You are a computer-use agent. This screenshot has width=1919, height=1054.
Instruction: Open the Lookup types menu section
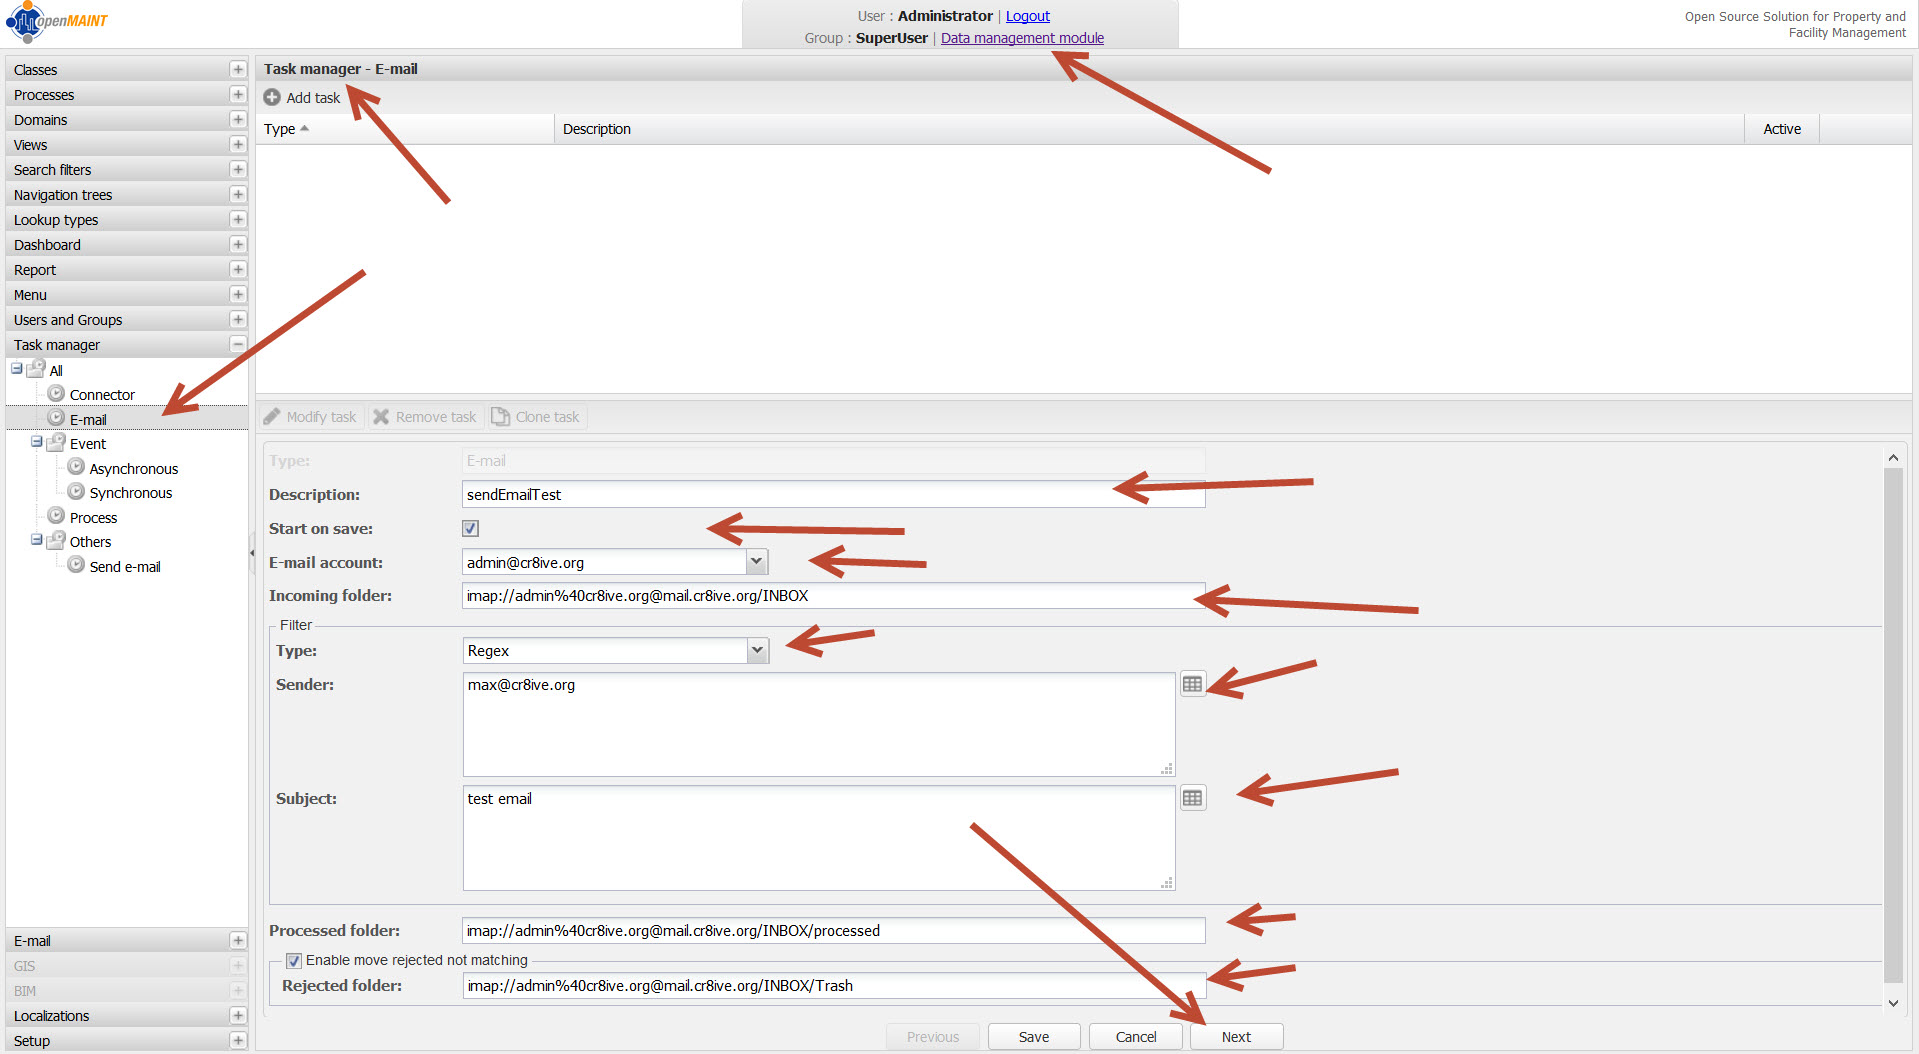tap(56, 220)
